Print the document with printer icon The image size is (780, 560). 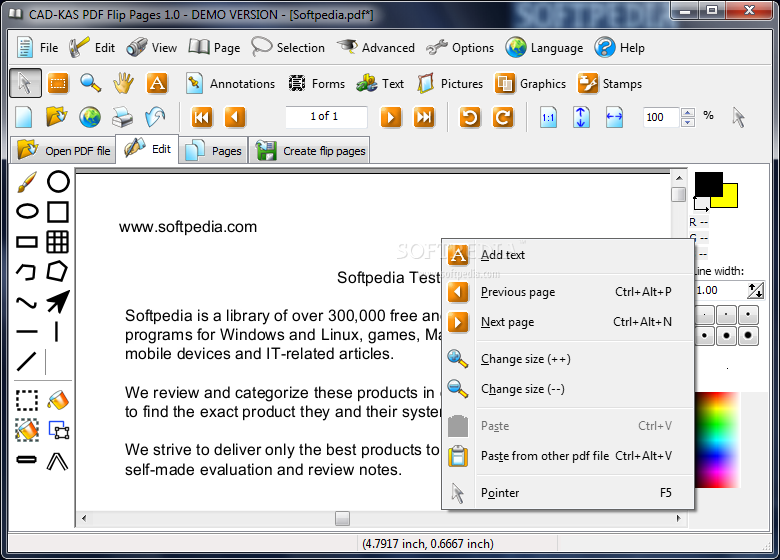pyautogui.click(x=122, y=117)
